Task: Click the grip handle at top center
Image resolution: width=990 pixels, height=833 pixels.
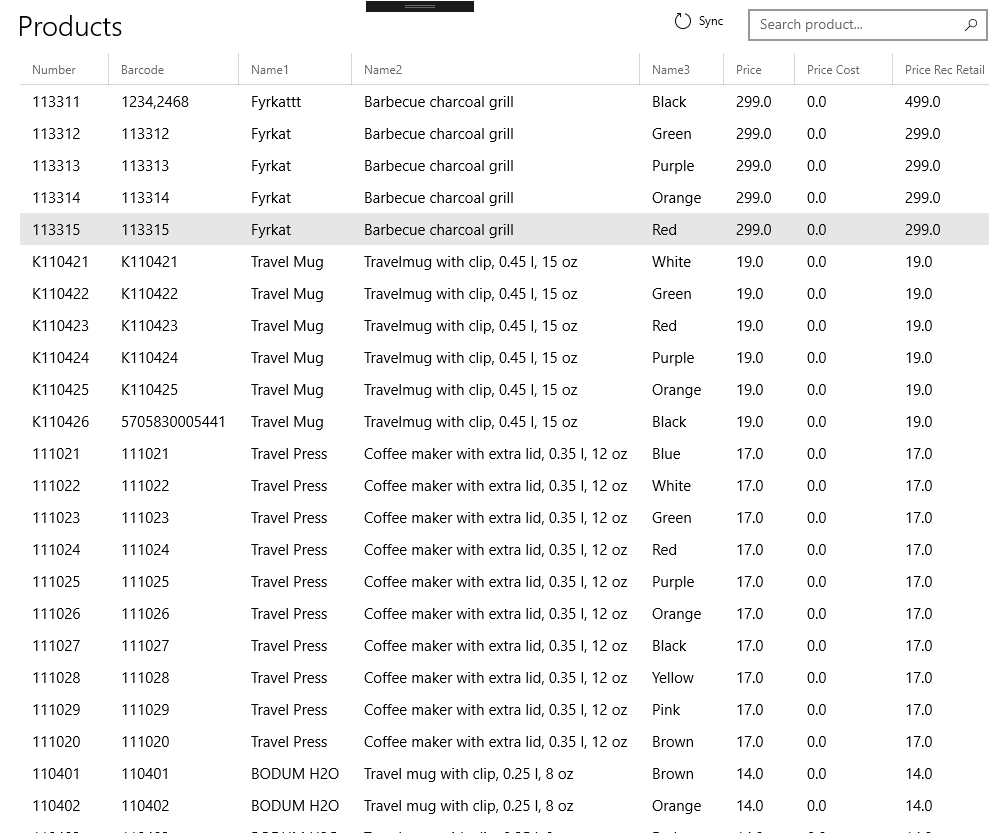Action: (420, 6)
